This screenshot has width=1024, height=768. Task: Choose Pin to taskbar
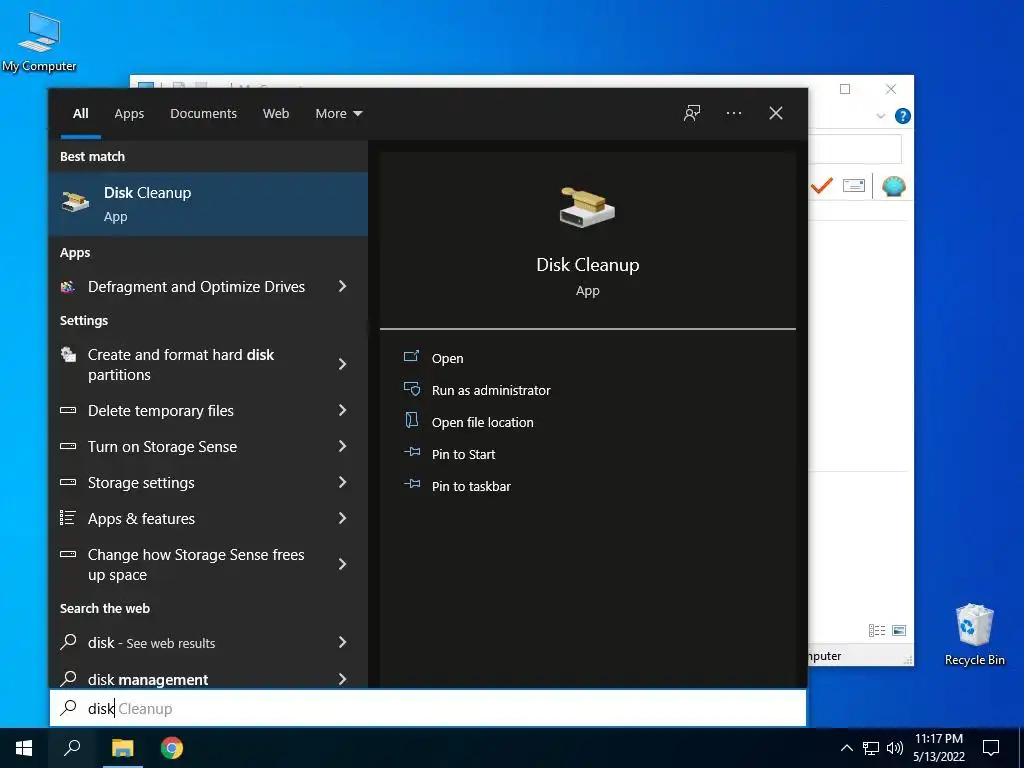click(x=472, y=487)
